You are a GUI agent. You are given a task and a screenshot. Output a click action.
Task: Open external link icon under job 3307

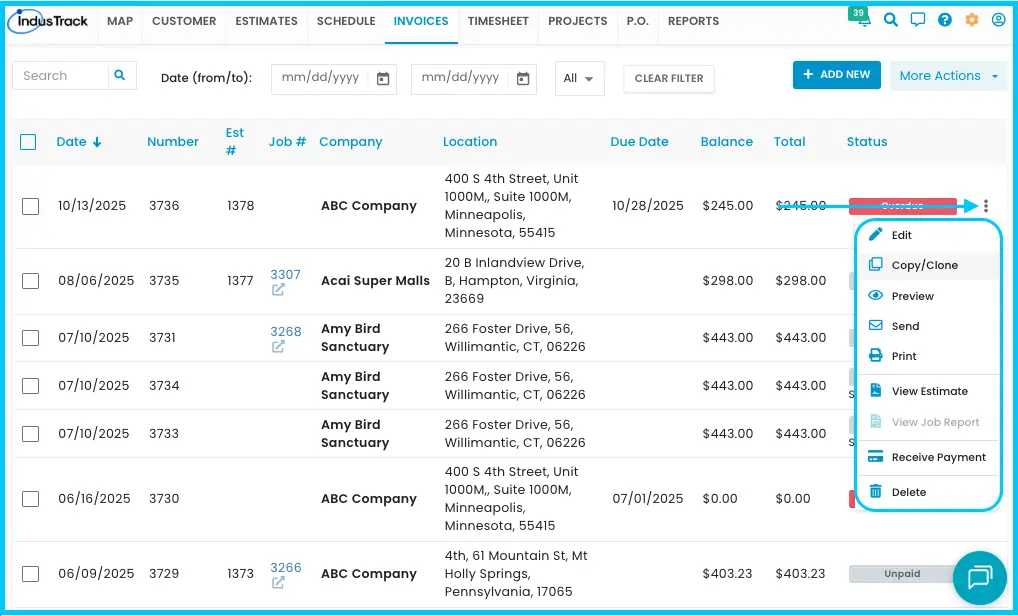coord(278,290)
